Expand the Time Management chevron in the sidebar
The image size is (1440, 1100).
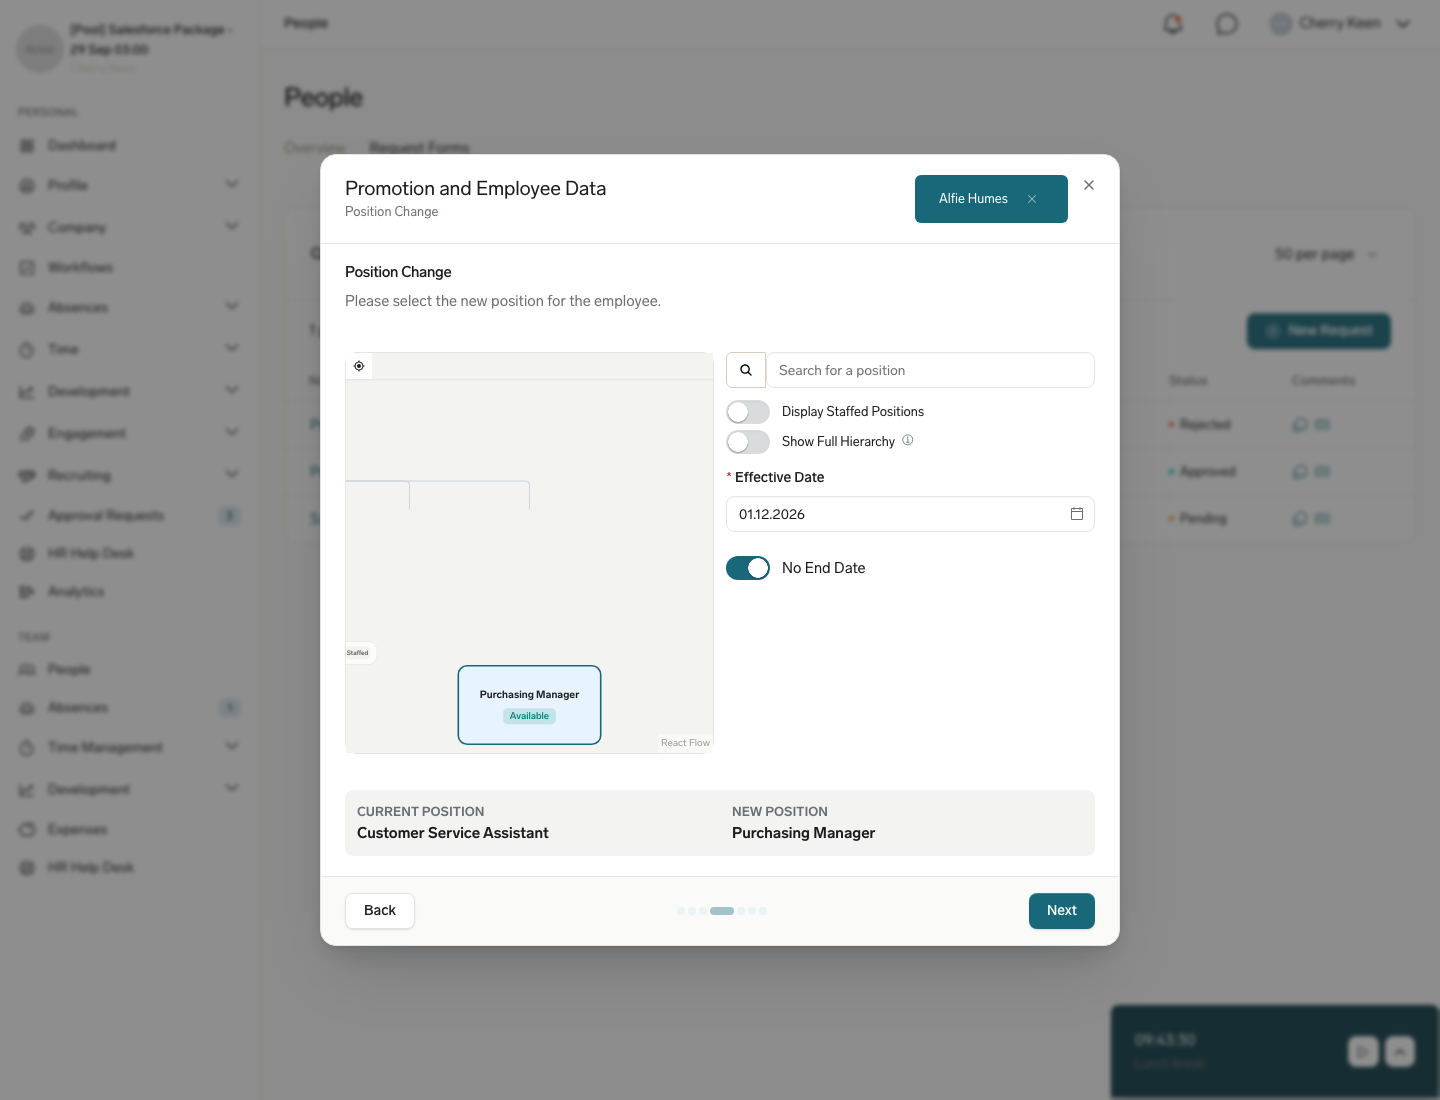point(232,746)
